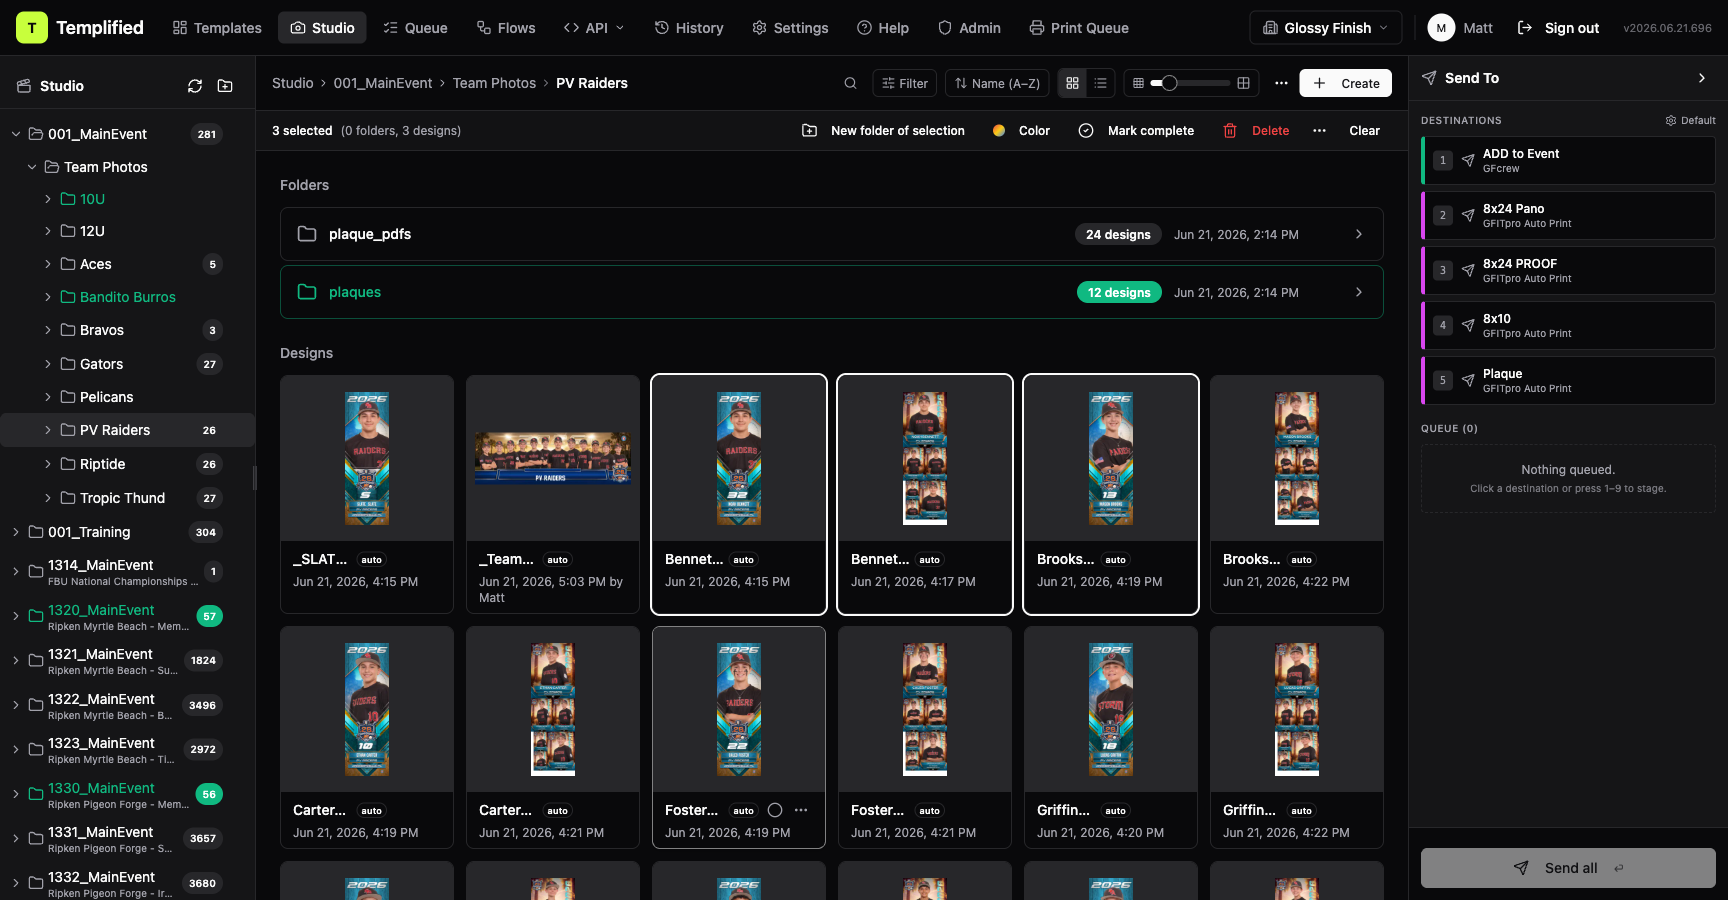Click paper plane icon for 8x24 PROOF
The width and height of the screenshot is (1728, 900).
1468,270
